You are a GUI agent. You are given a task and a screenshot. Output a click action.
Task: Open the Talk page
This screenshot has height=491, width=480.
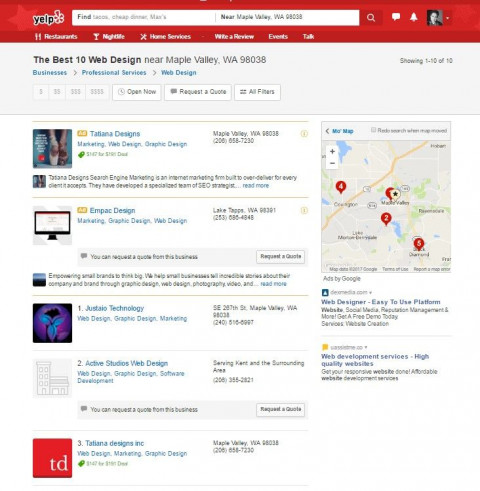click(308, 37)
